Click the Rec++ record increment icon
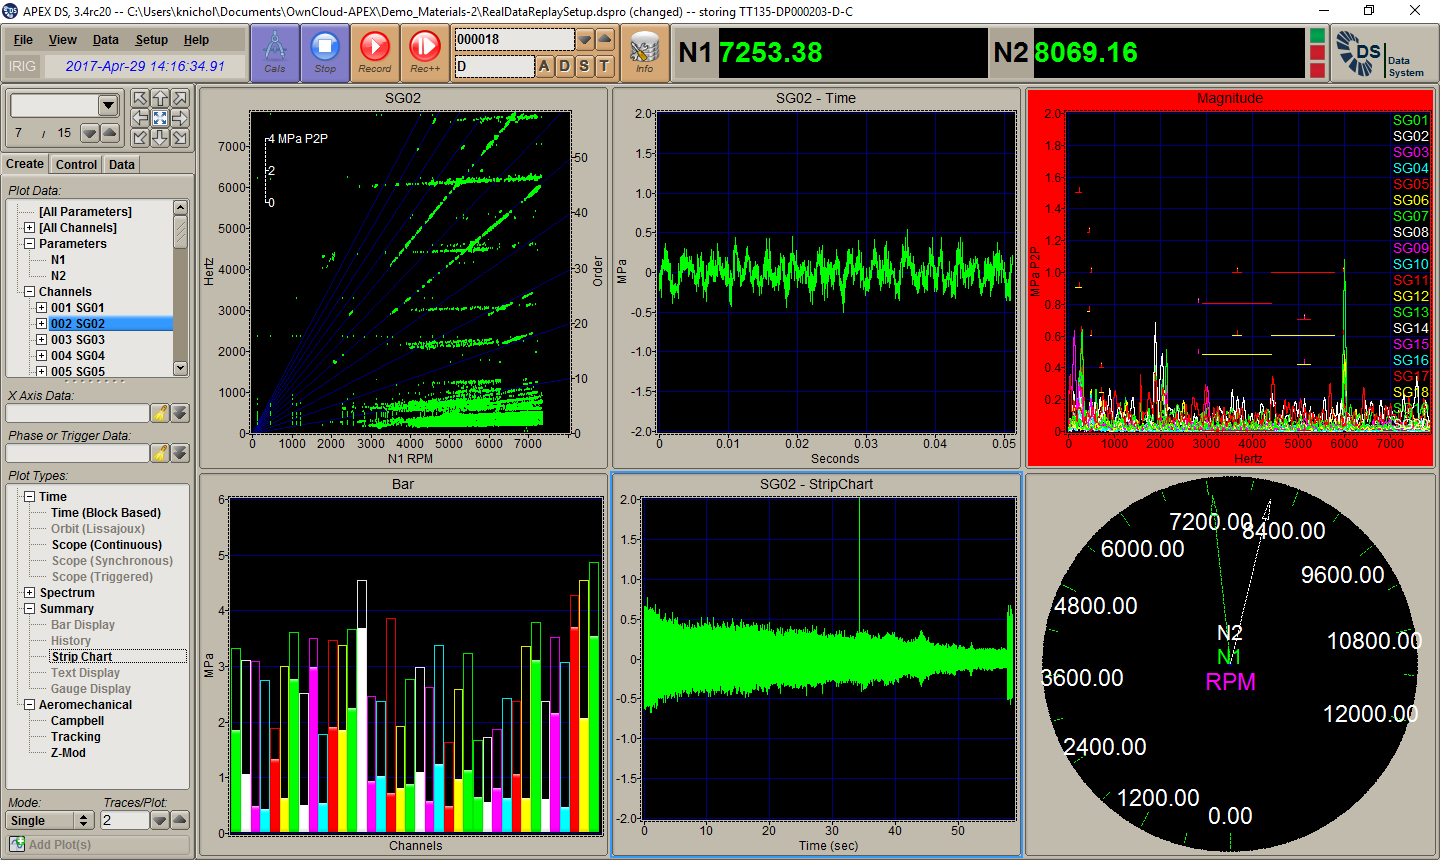 425,52
